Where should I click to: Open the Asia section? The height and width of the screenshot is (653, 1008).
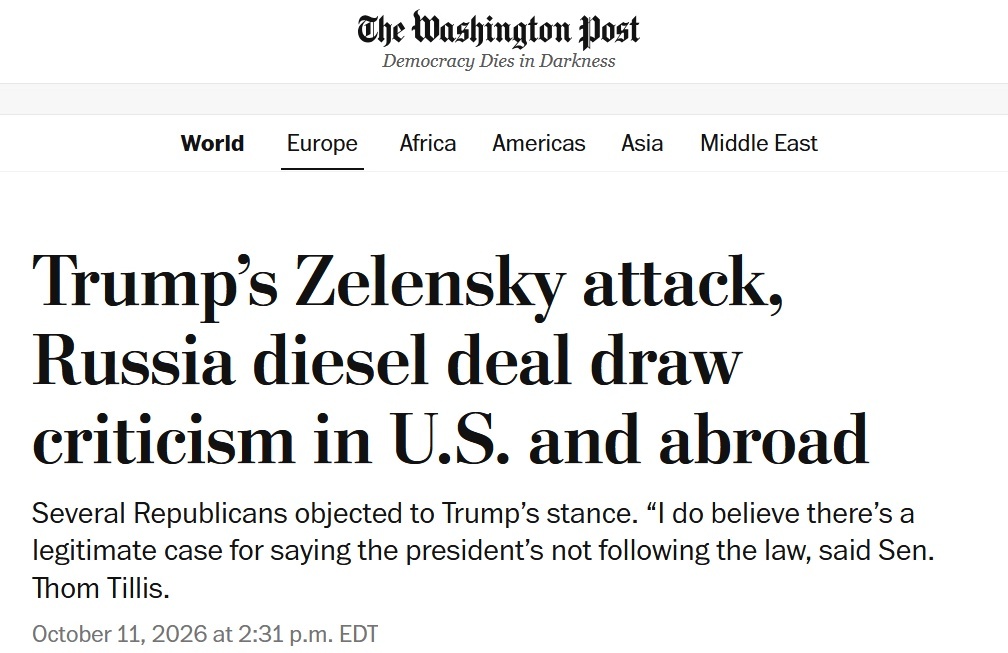click(x=642, y=143)
